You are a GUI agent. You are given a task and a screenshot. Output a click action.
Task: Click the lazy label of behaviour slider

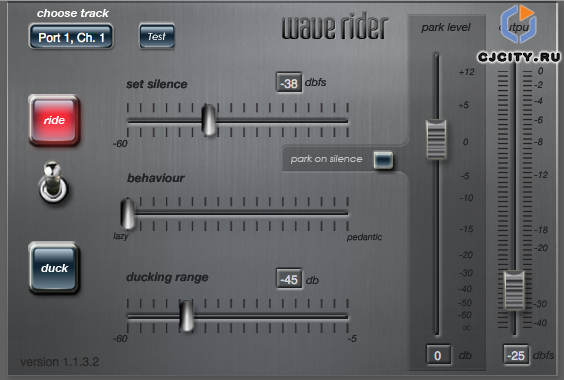coord(120,236)
